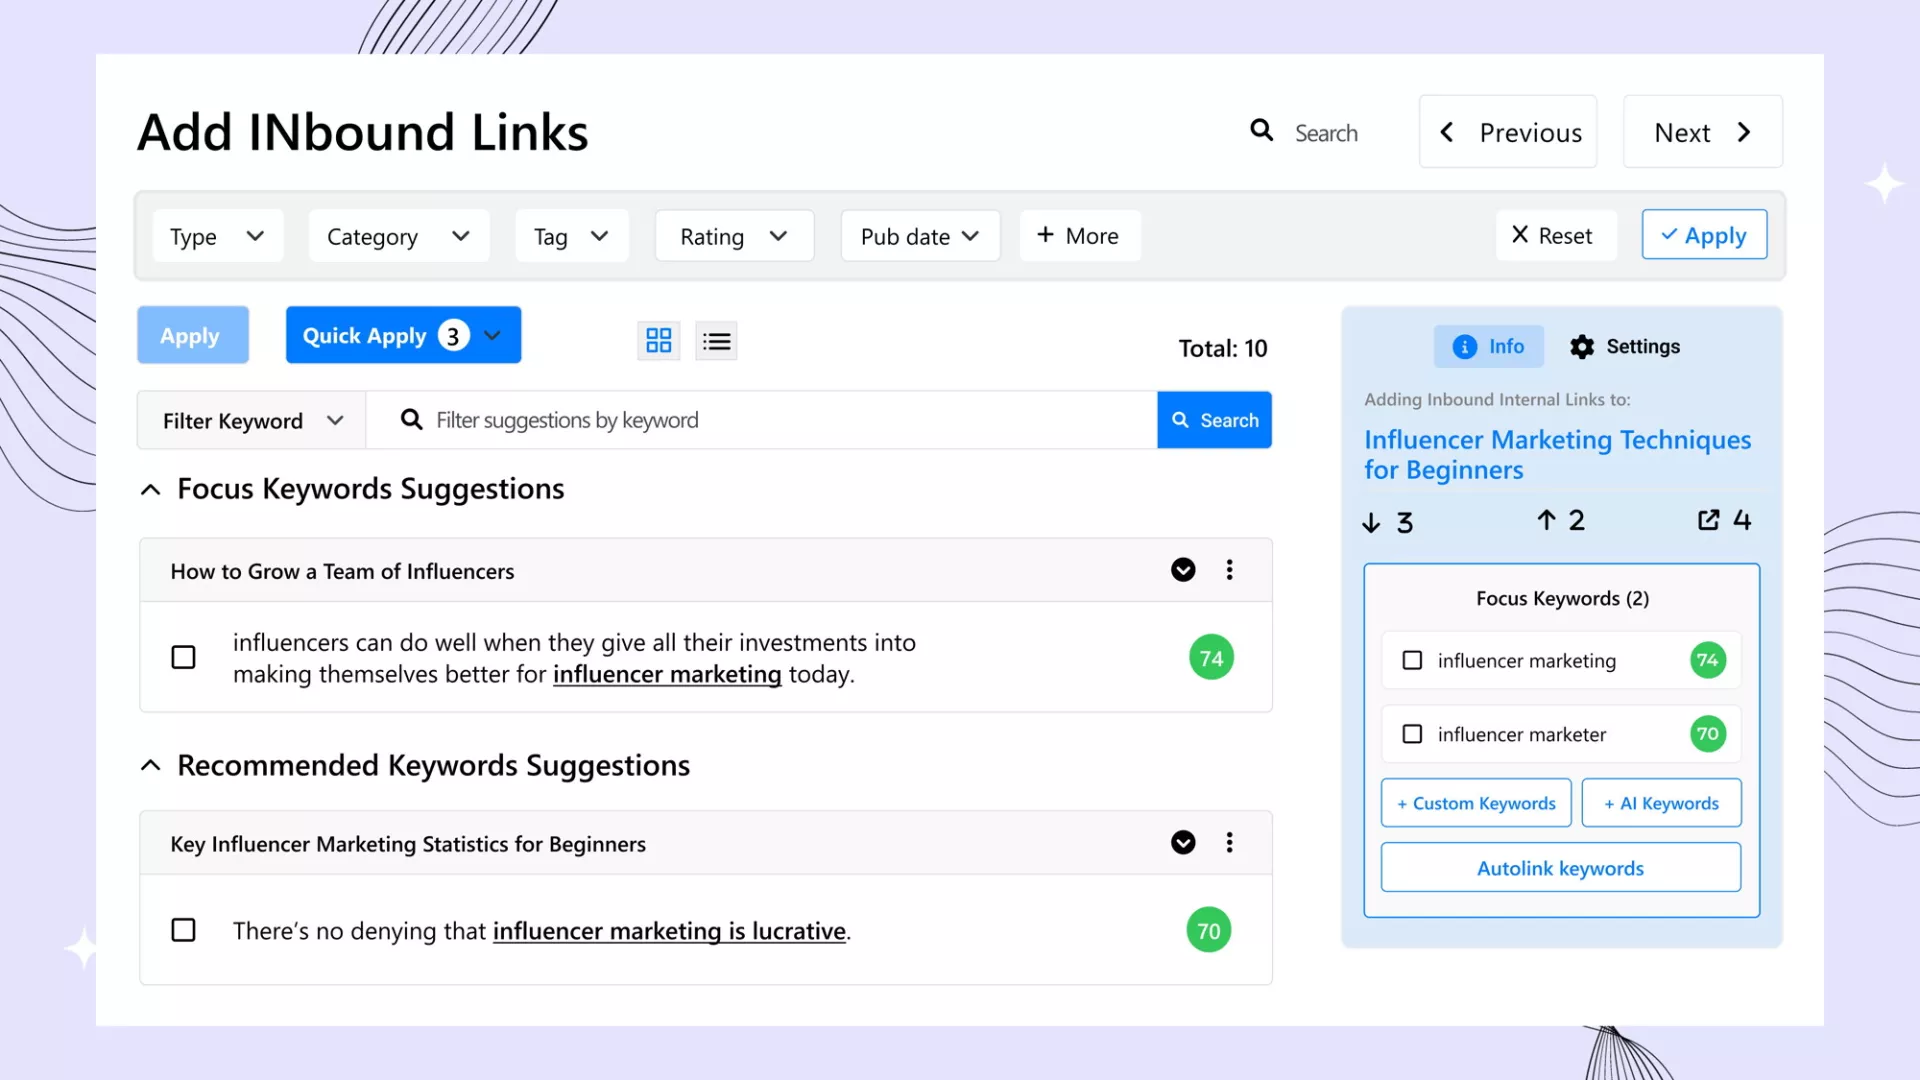
Task: Open three-dot menu for Key Influencer Statistics
Action: coord(1229,843)
